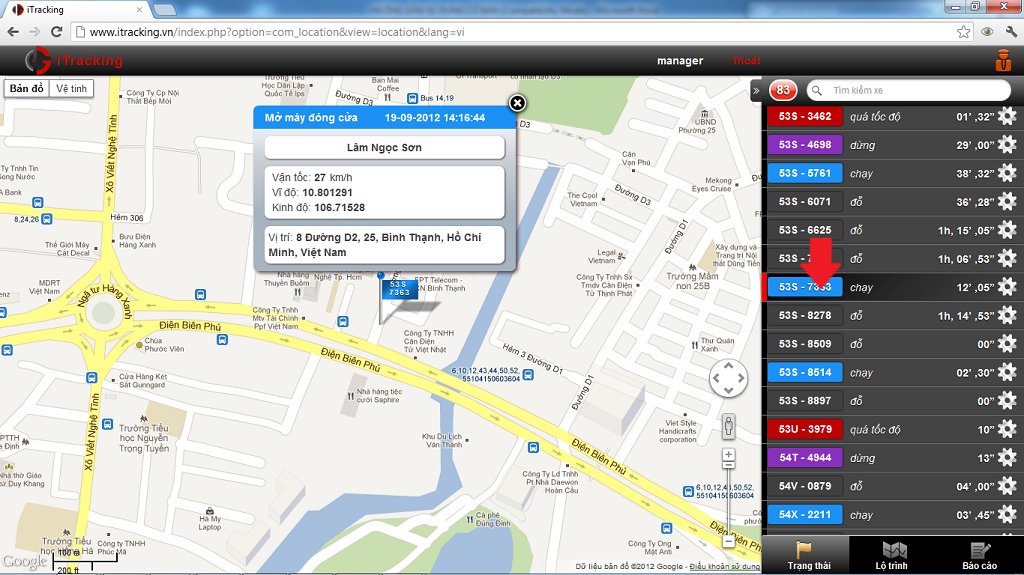Open settings gear for vehicle 53S - 8278
The image size is (1024, 575).
tap(1007, 316)
